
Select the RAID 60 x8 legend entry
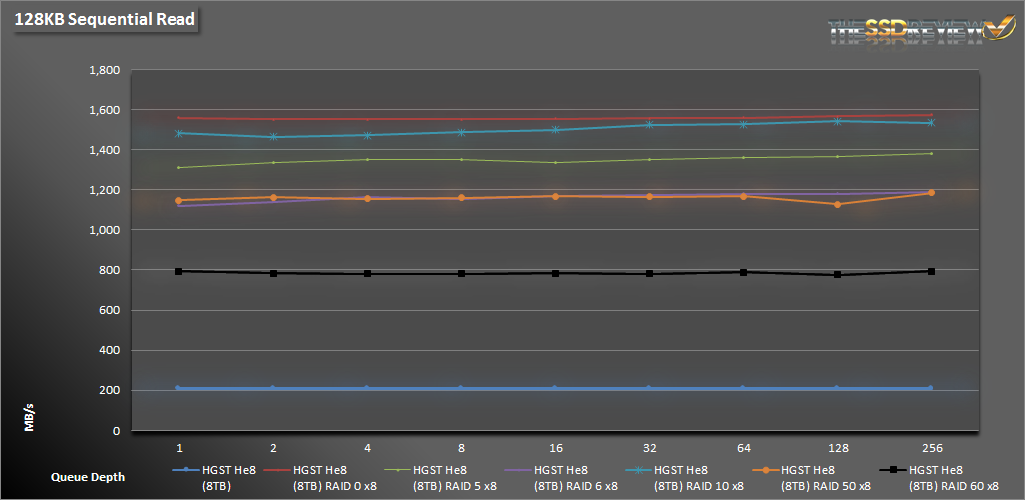939,477
